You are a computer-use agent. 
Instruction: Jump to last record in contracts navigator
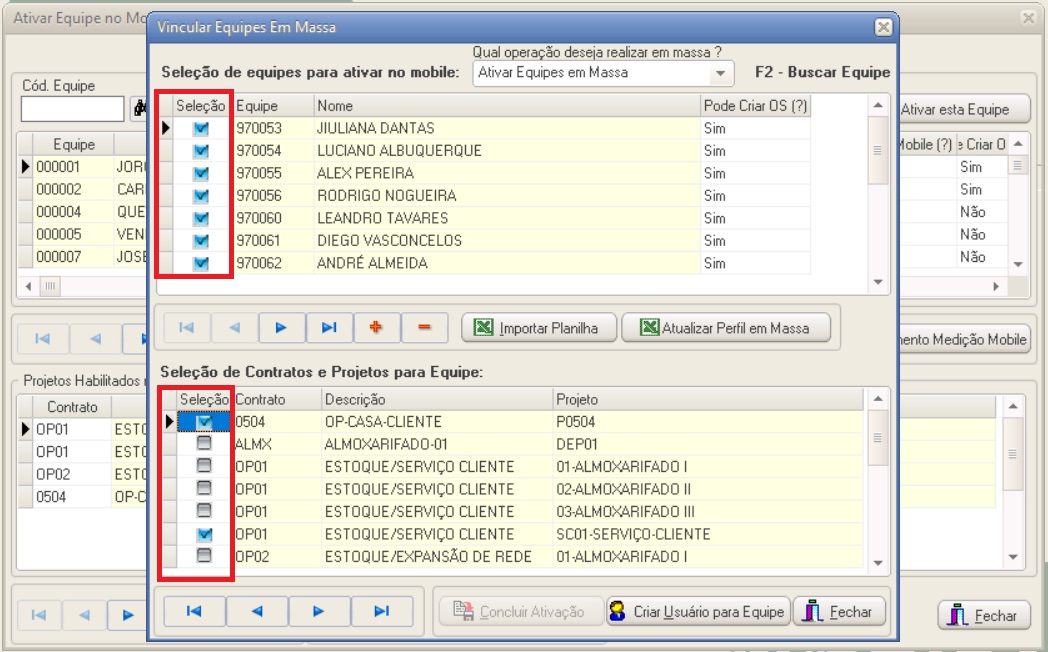381,611
